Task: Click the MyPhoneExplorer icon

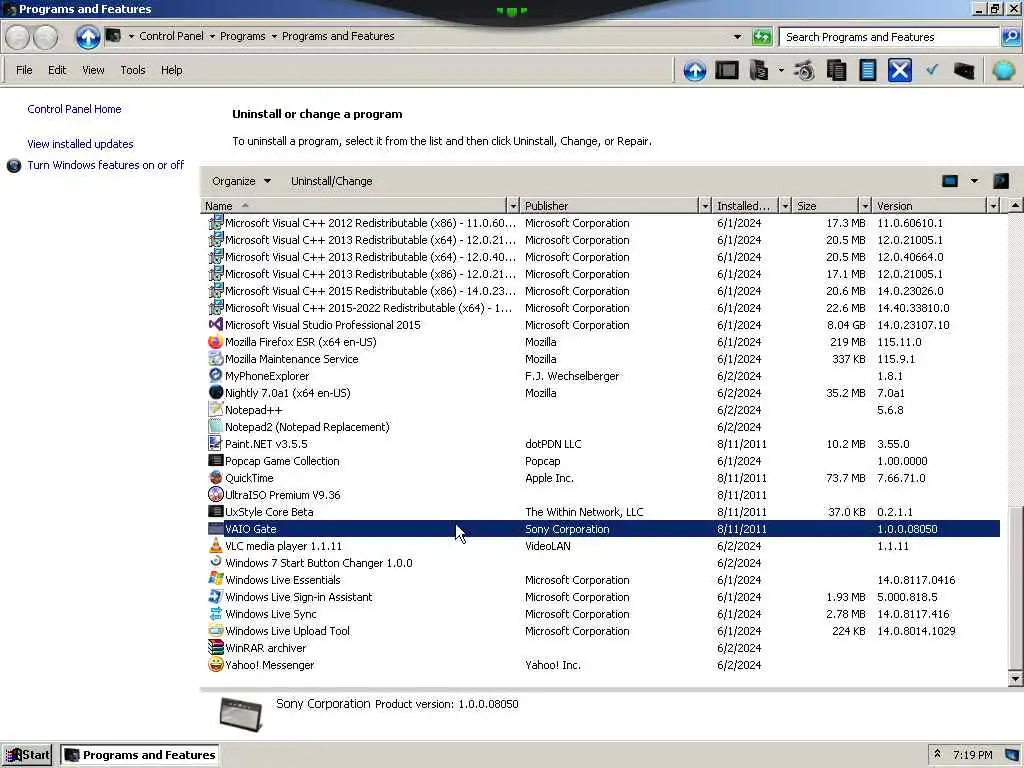Action: point(216,376)
